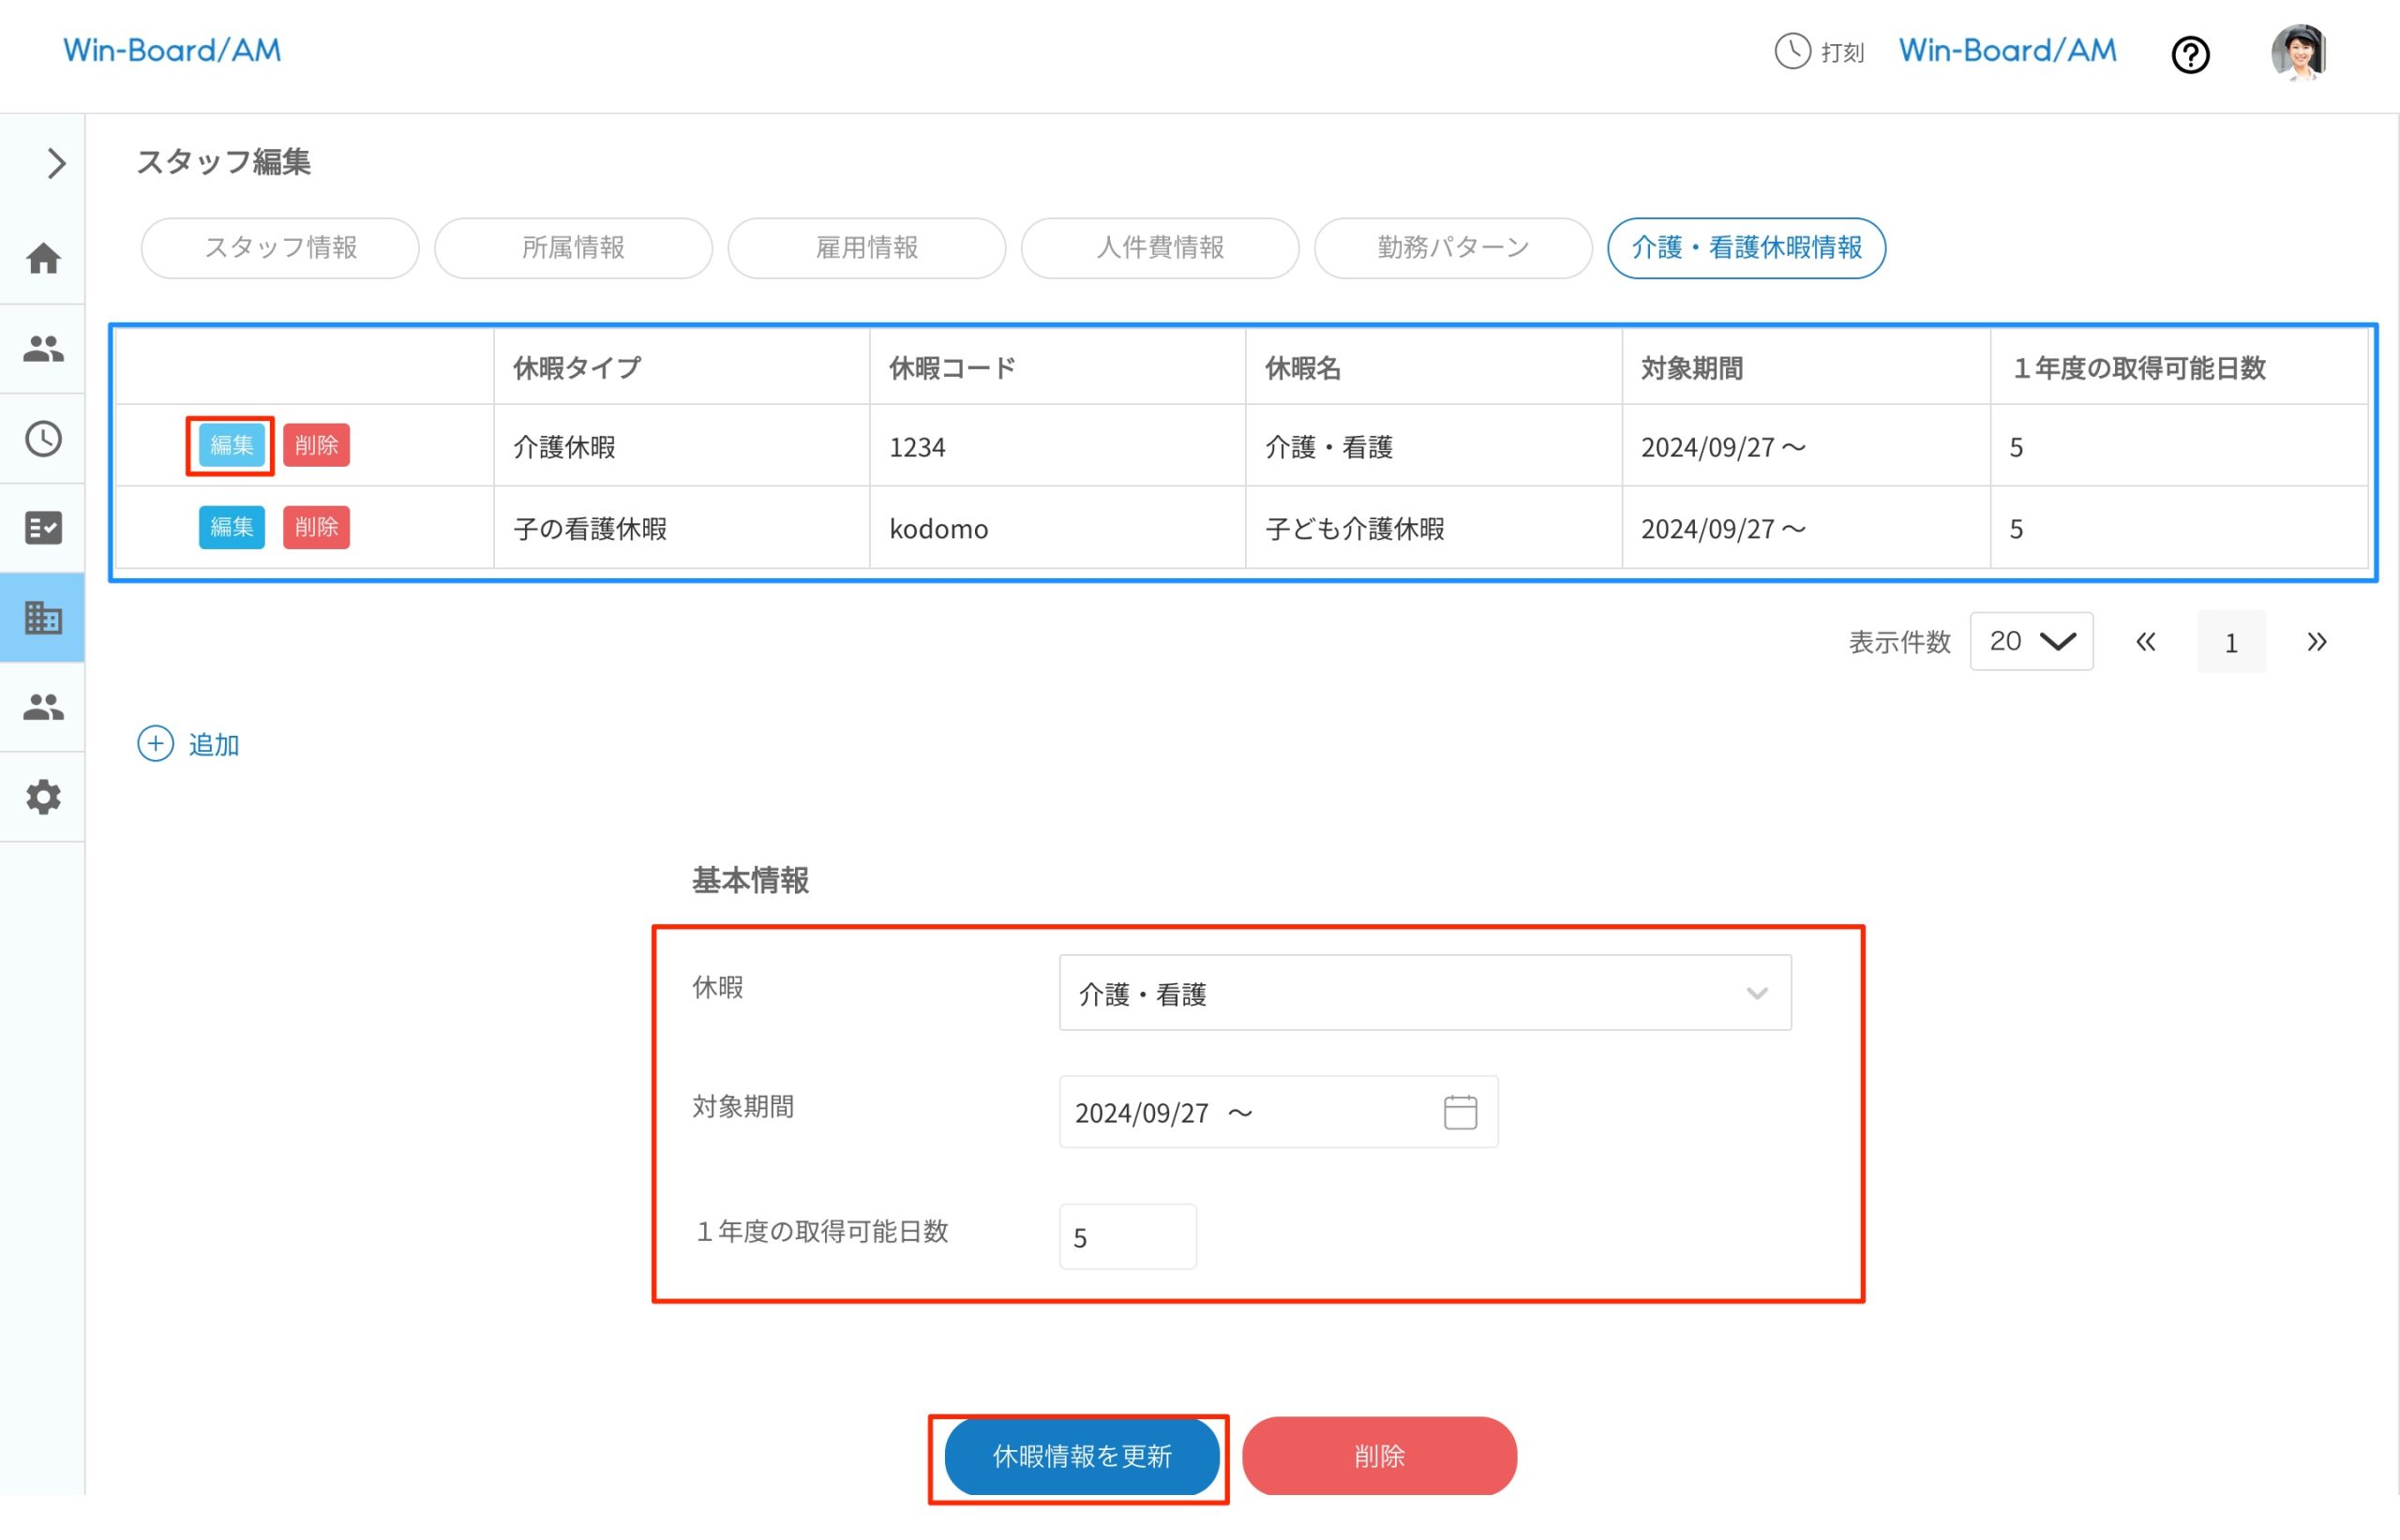This screenshot has height=1540, width=2400.
Task: Open the highlighted building section icon
Action: (x=43, y=617)
